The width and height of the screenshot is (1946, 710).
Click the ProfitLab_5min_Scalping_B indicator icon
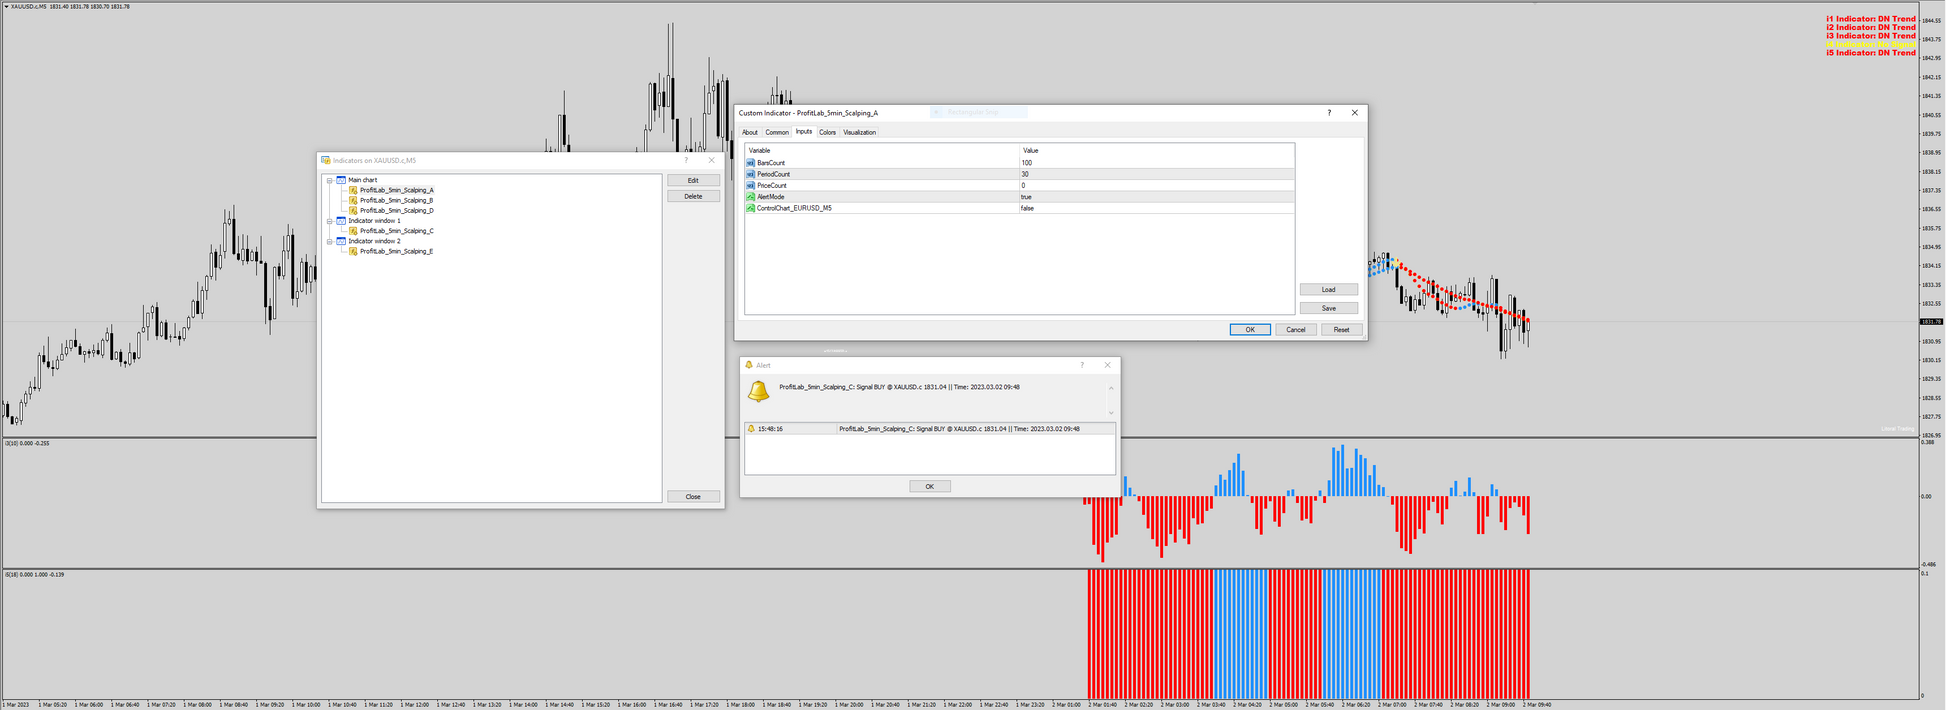pos(354,200)
